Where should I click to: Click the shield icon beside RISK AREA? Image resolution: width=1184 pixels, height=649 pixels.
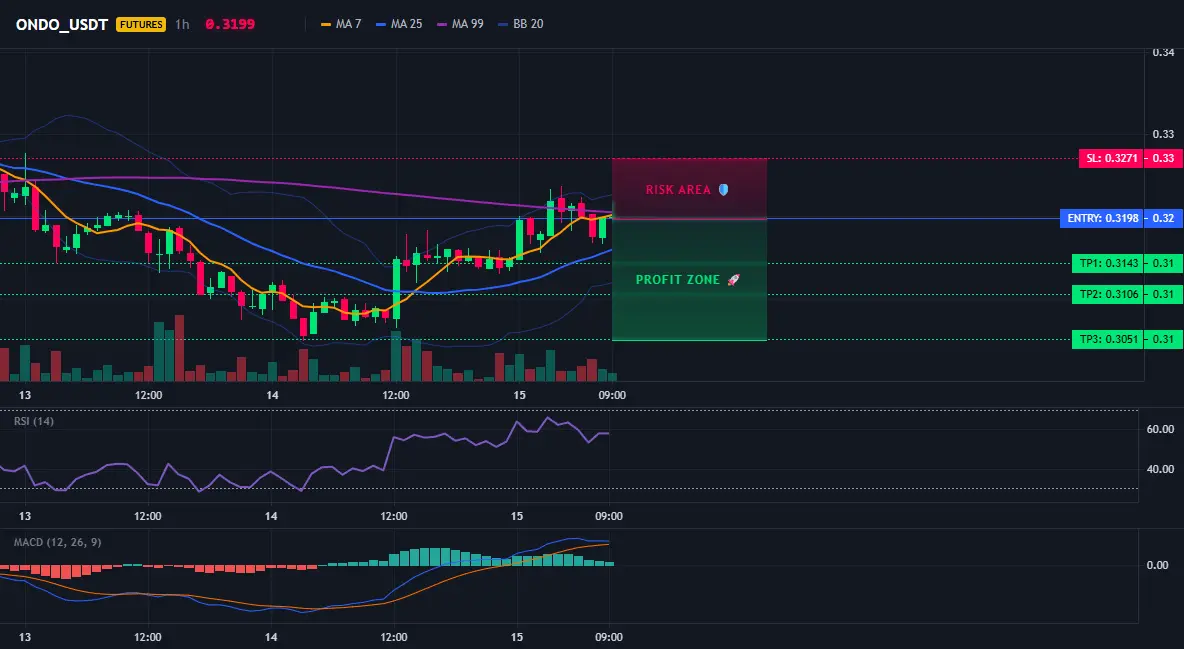[723, 190]
